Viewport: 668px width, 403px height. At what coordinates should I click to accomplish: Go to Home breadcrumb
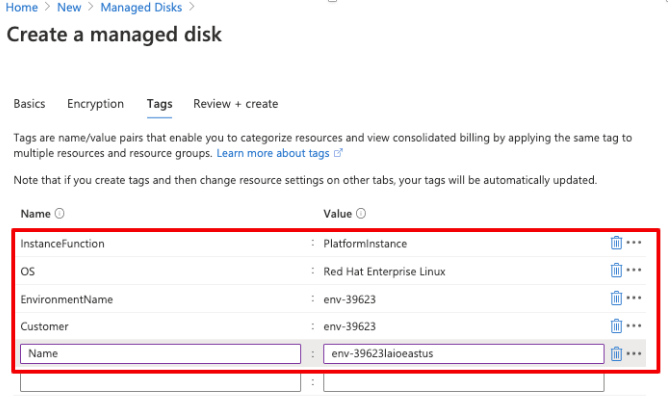click(x=22, y=8)
